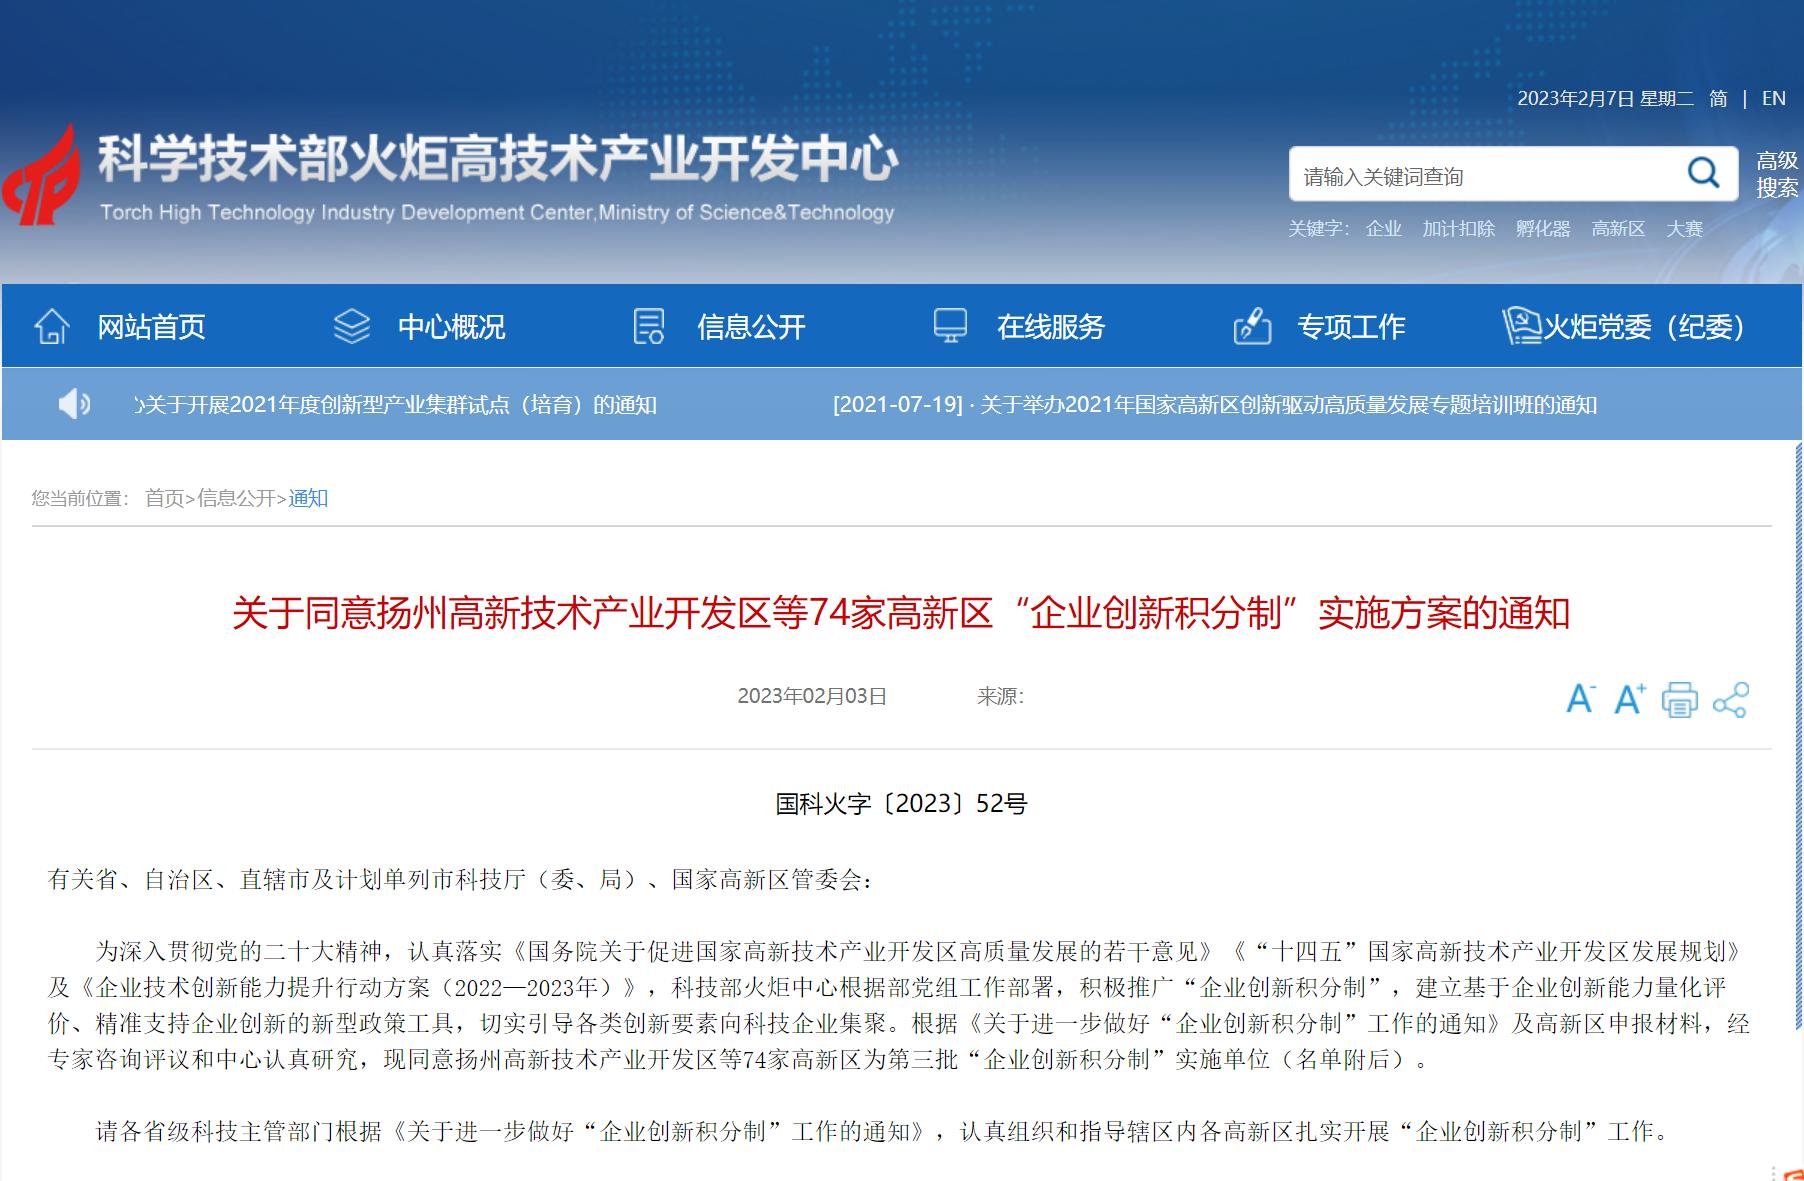Click the edit icon beside 专项工作

click(x=1252, y=326)
